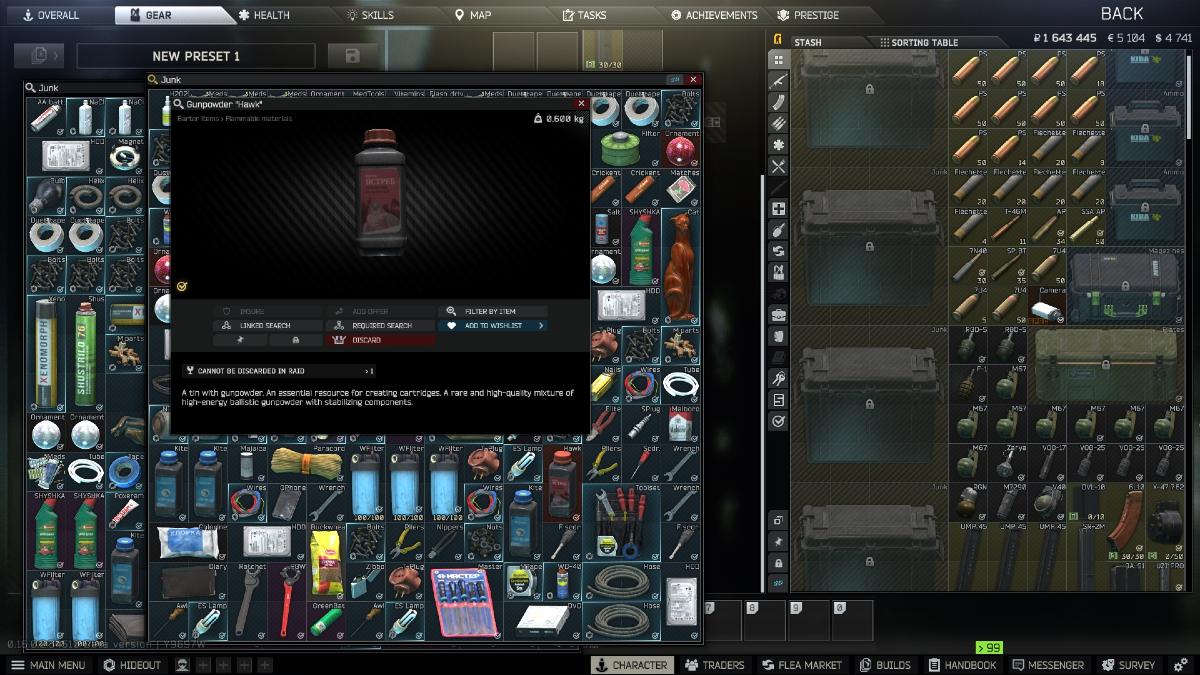
Task: Toggle the grid view icon atop stash sidebar
Action: 778,59
